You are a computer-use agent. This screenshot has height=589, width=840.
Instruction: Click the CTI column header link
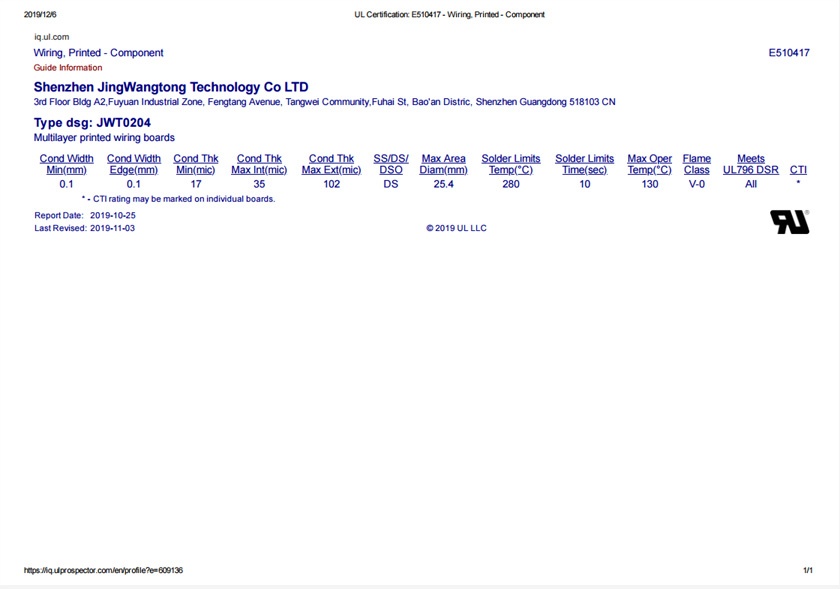tap(798, 170)
